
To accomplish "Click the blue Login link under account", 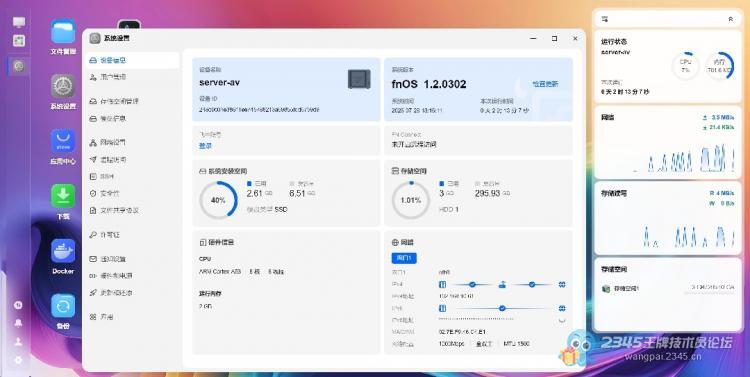I will [x=205, y=146].
